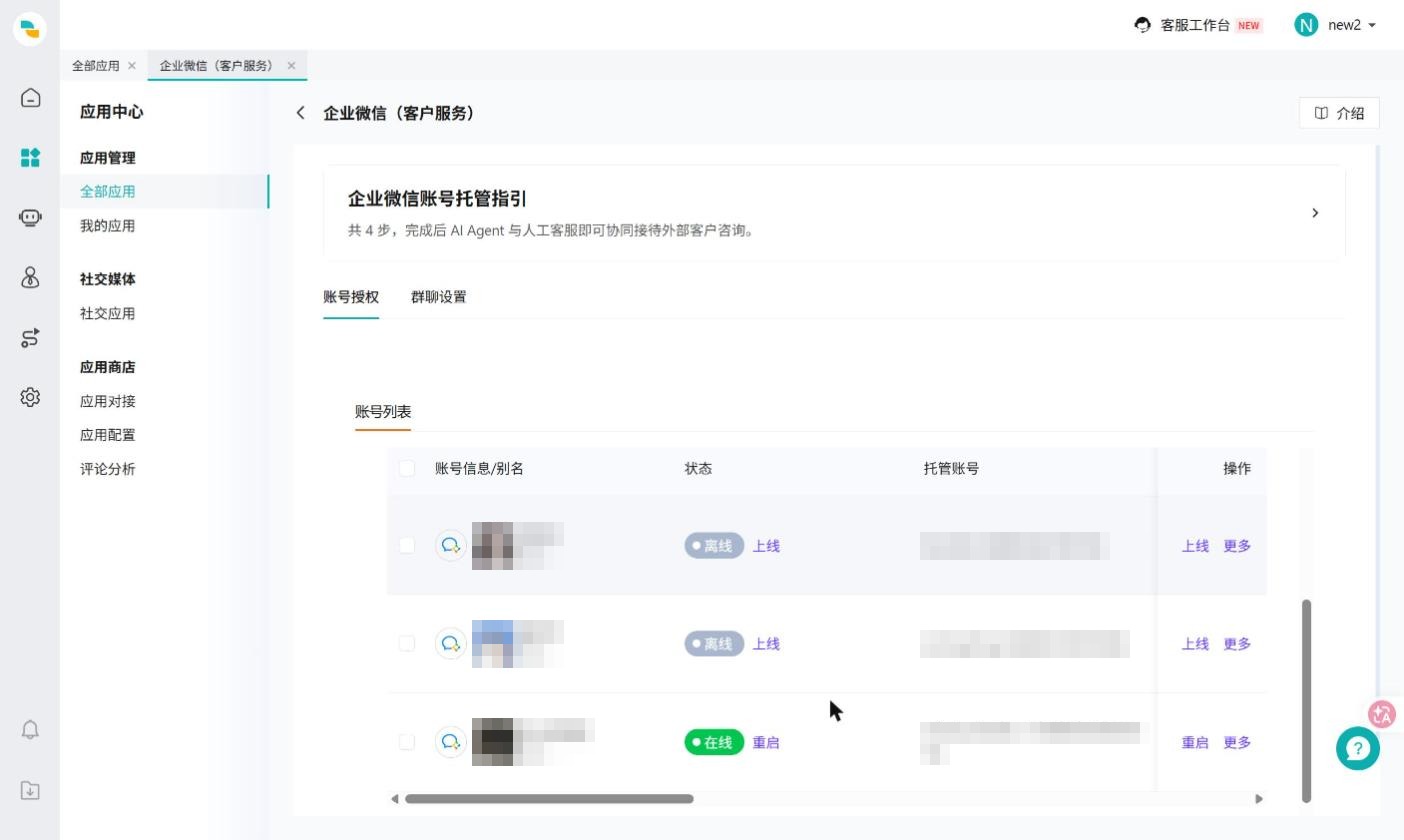Open the help question mark bubble
This screenshot has width=1404, height=840.
click(x=1358, y=748)
